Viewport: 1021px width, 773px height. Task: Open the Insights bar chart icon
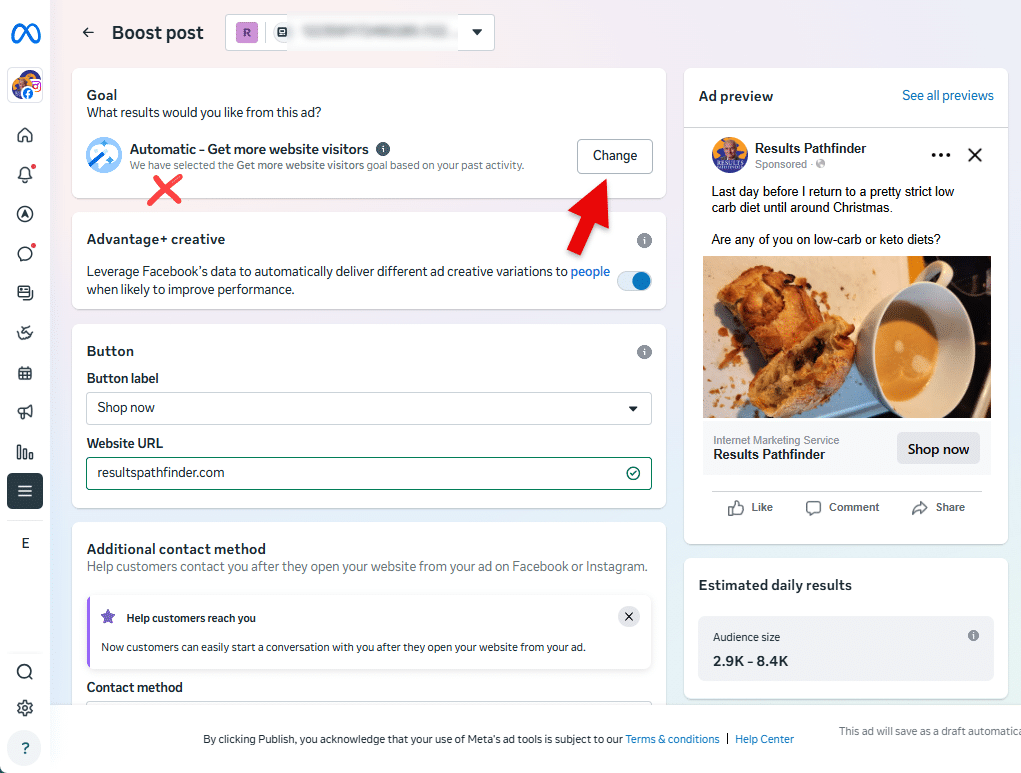click(25, 452)
